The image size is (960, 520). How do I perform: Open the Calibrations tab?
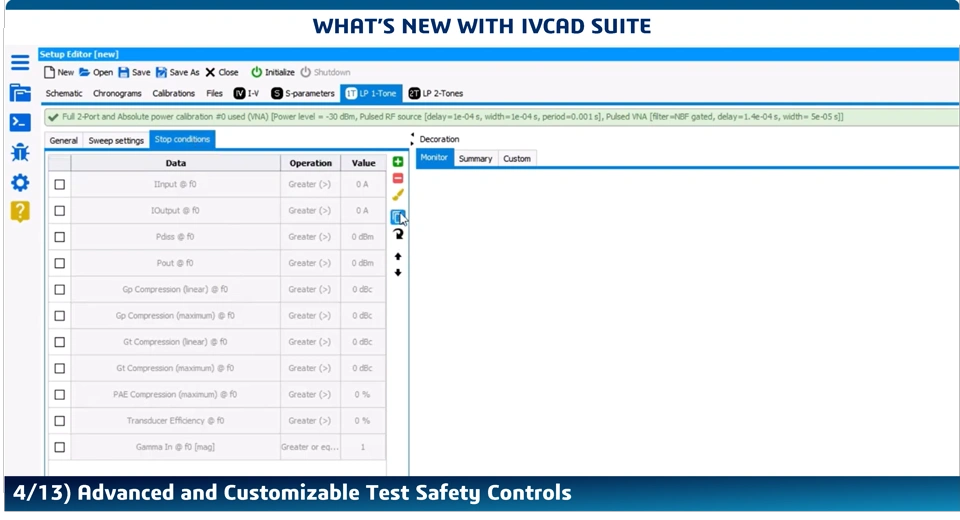pos(173,94)
